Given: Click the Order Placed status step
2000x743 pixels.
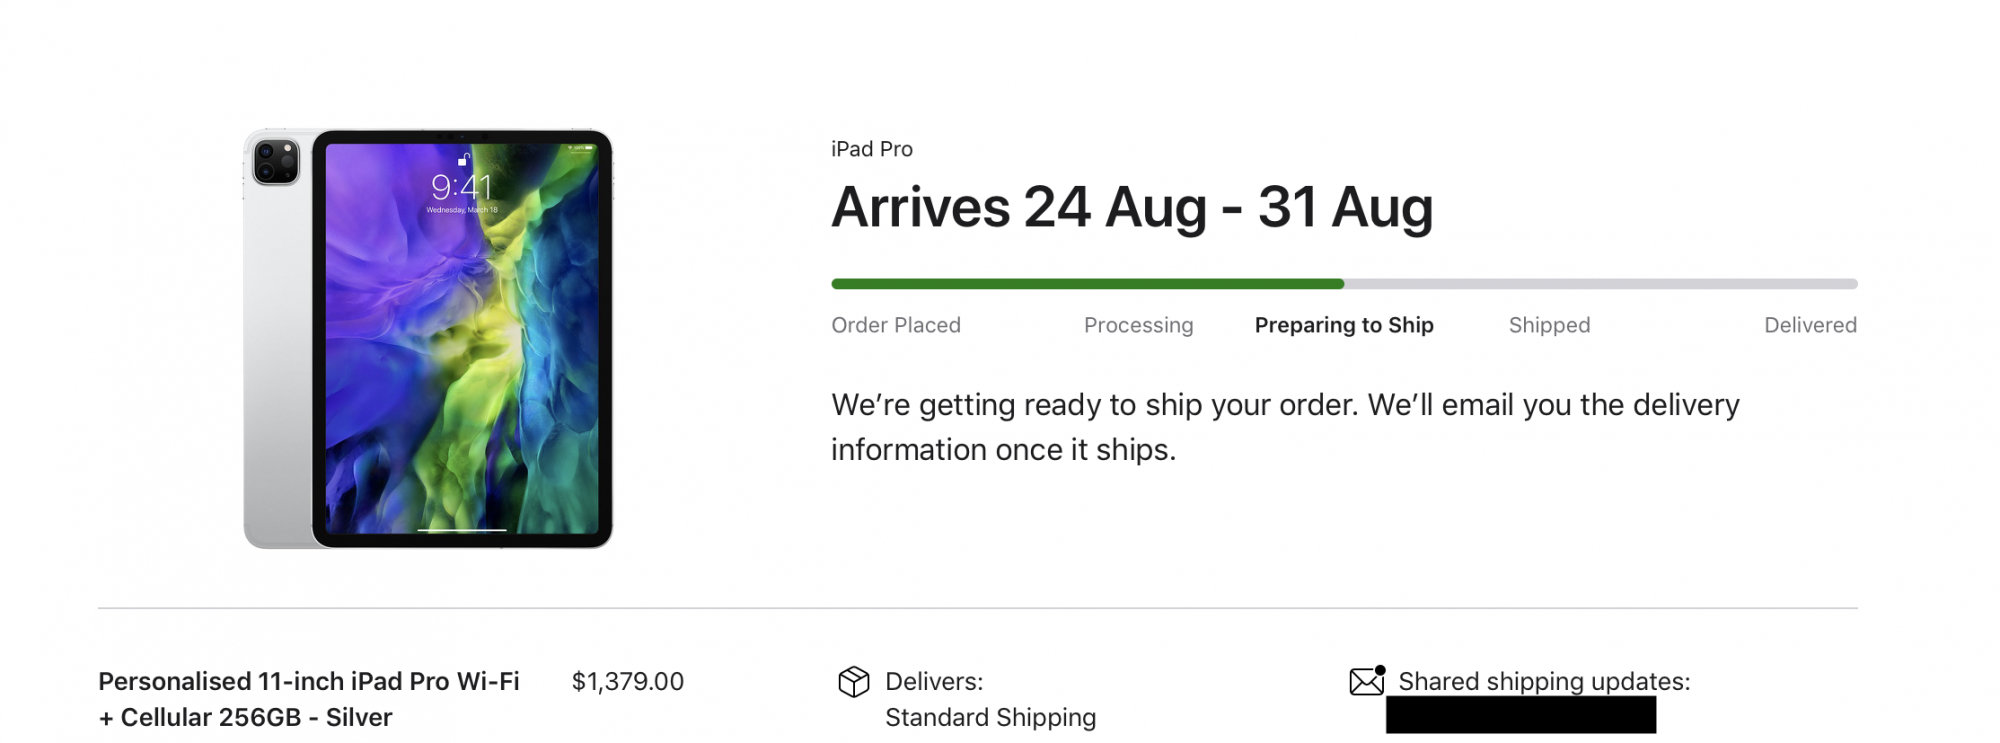Looking at the screenshot, I should click(x=895, y=325).
